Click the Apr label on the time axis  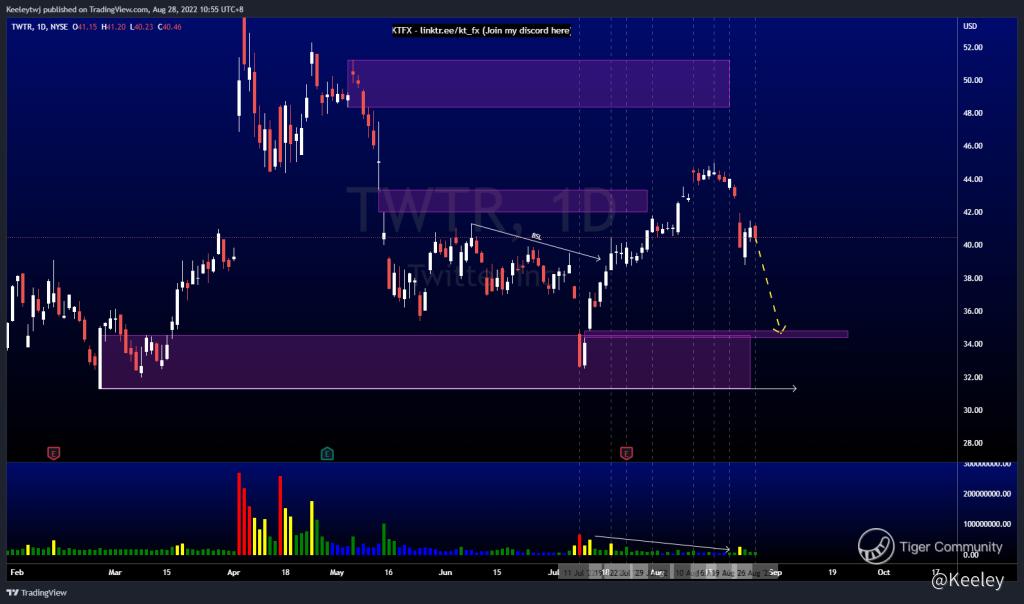point(233,573)
